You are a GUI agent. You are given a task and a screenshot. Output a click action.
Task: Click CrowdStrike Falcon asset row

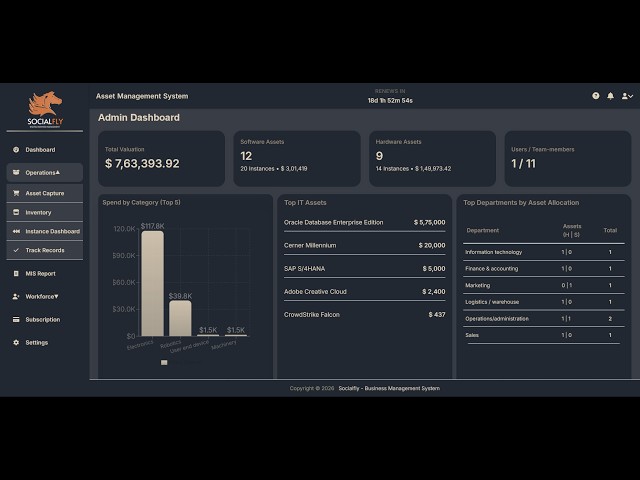click(364, 315)
